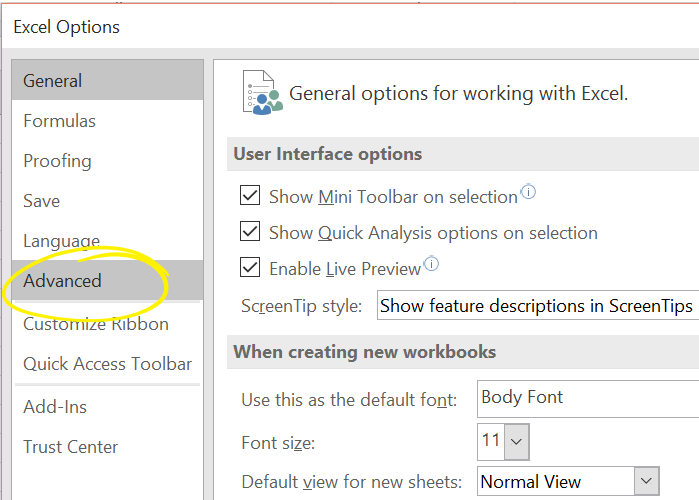This screenshot has height=500, width=699.
Task: Select Quick Access Toolbar category
Action: (107, 364)
